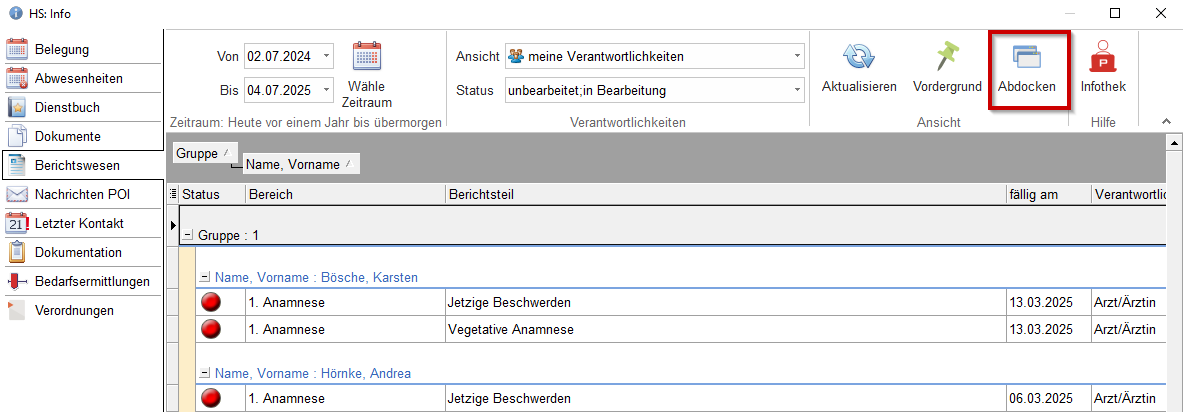Select Letzter Kontakt in sidebar

click(78, 223)
